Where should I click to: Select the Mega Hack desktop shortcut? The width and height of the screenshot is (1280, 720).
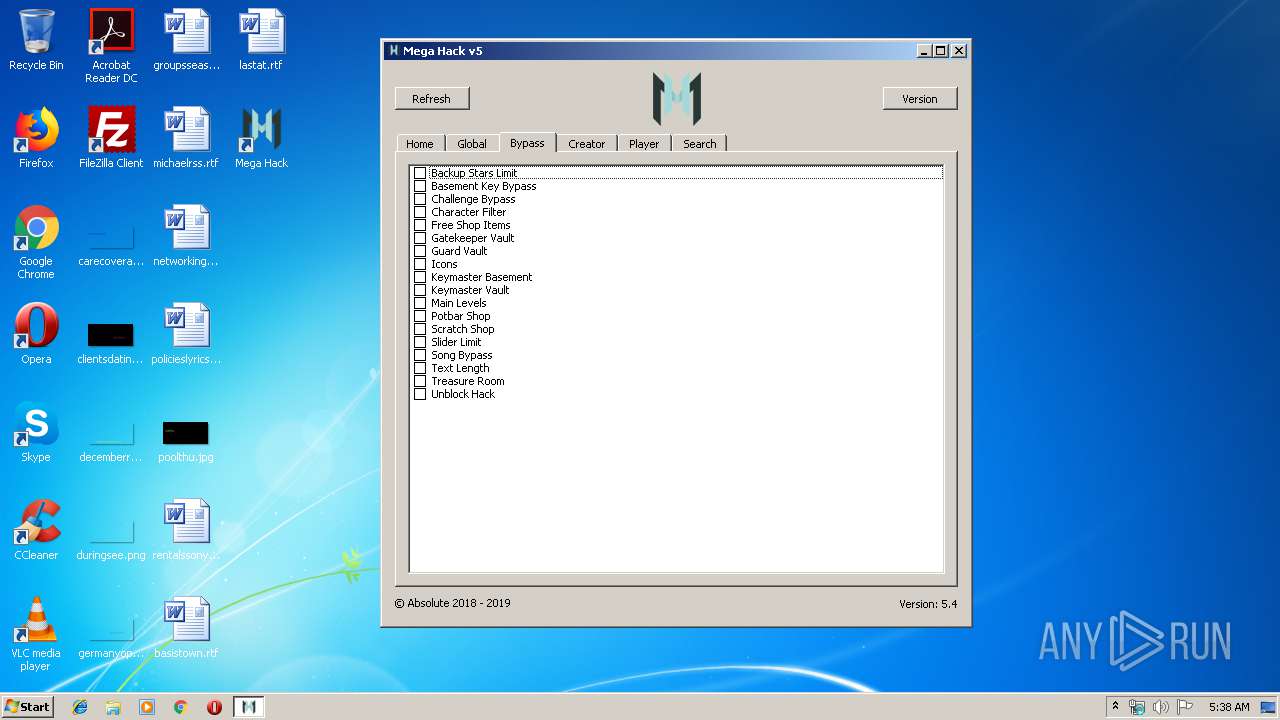click(261, 138)
